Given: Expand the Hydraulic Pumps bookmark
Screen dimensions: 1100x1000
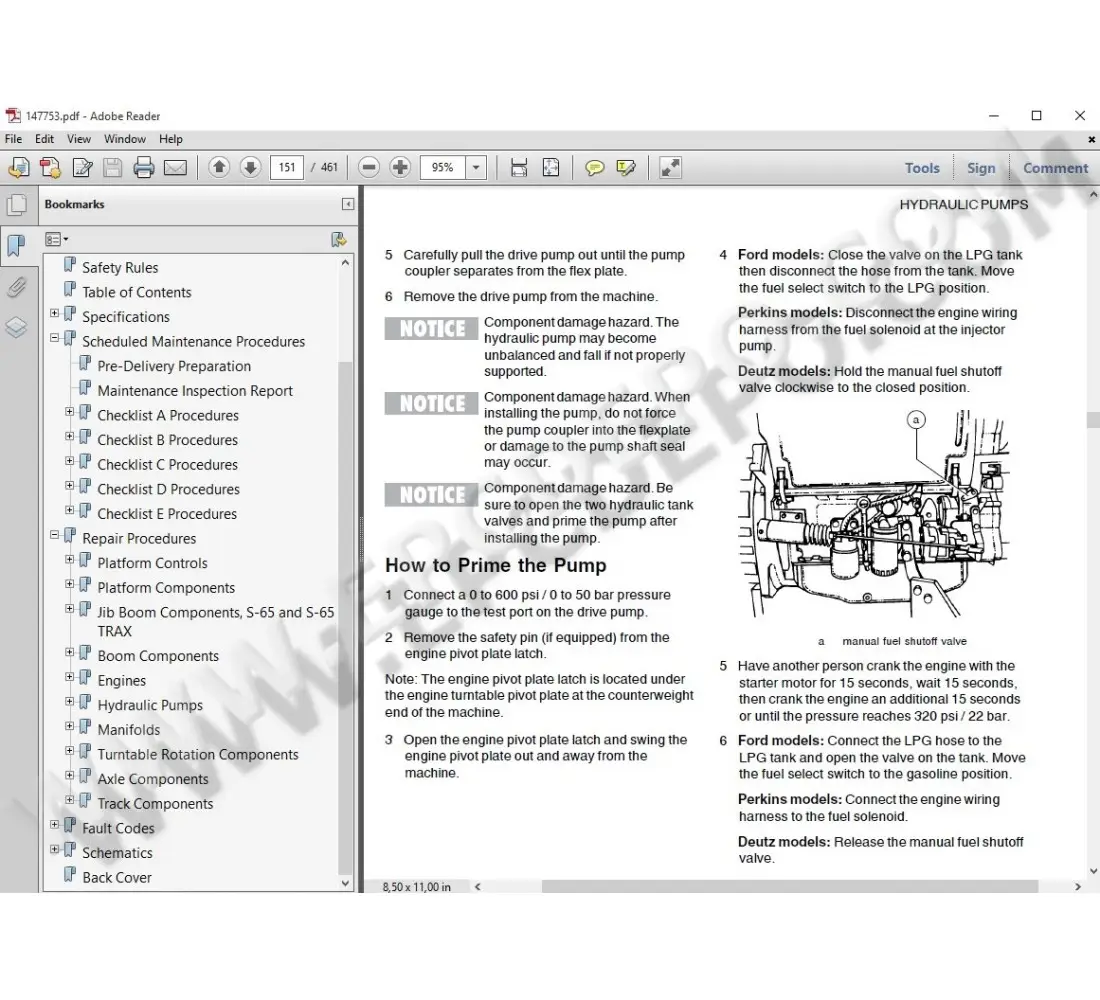Looking at the screenshot, I should click(69, 701).
